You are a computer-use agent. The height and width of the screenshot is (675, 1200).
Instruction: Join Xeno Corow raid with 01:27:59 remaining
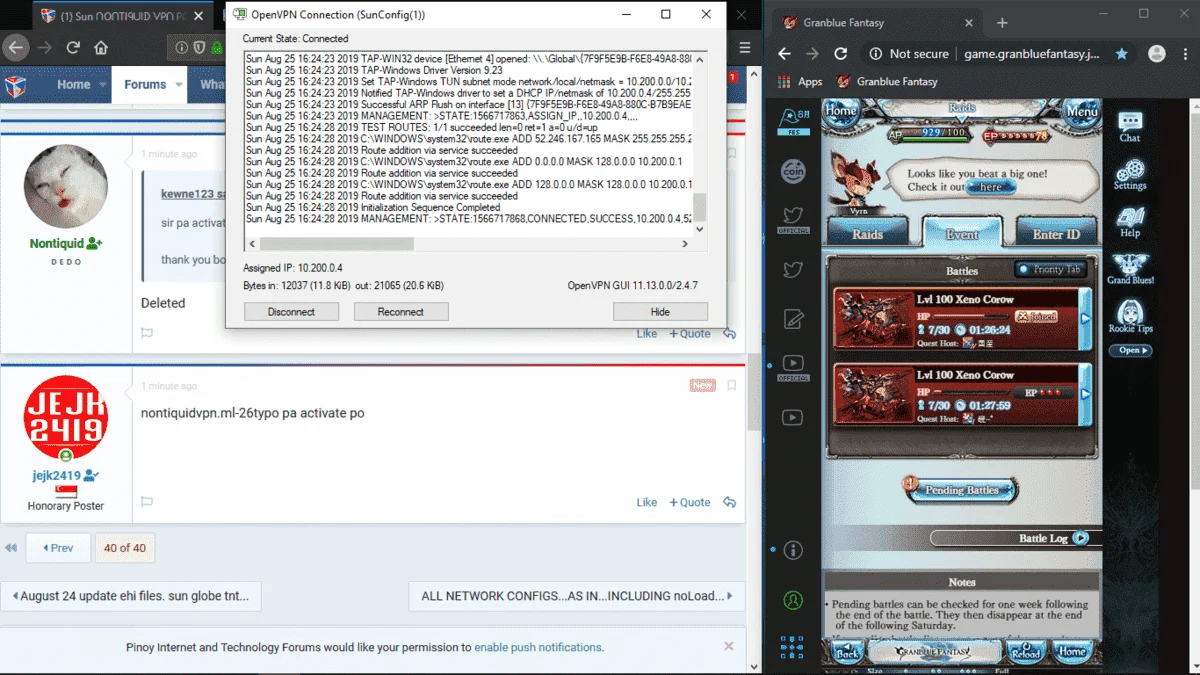pos(962,395)
